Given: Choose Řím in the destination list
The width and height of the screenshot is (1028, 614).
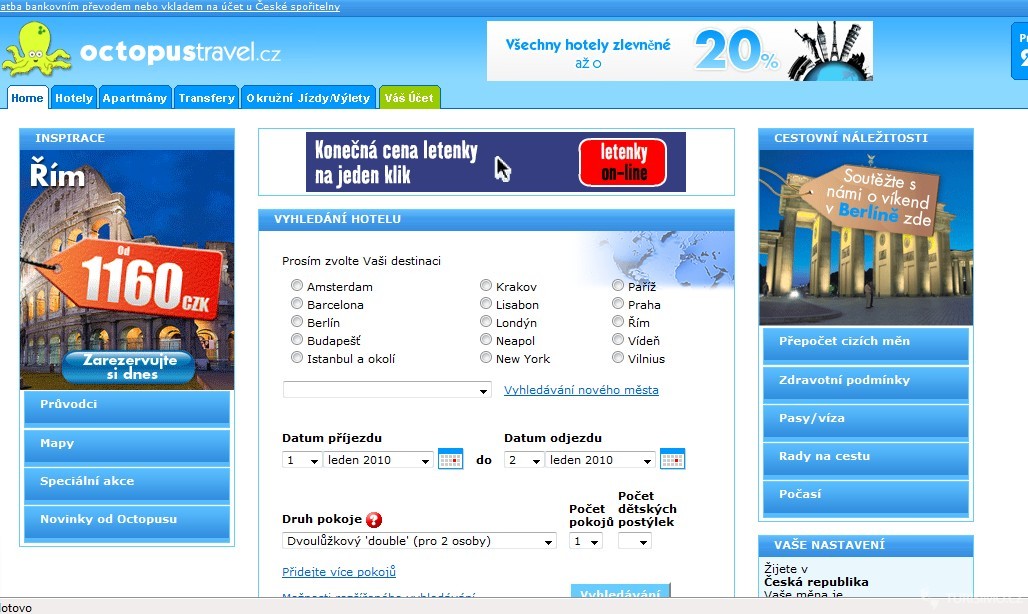Looking at the screenshot, I should tap(618, 322).
